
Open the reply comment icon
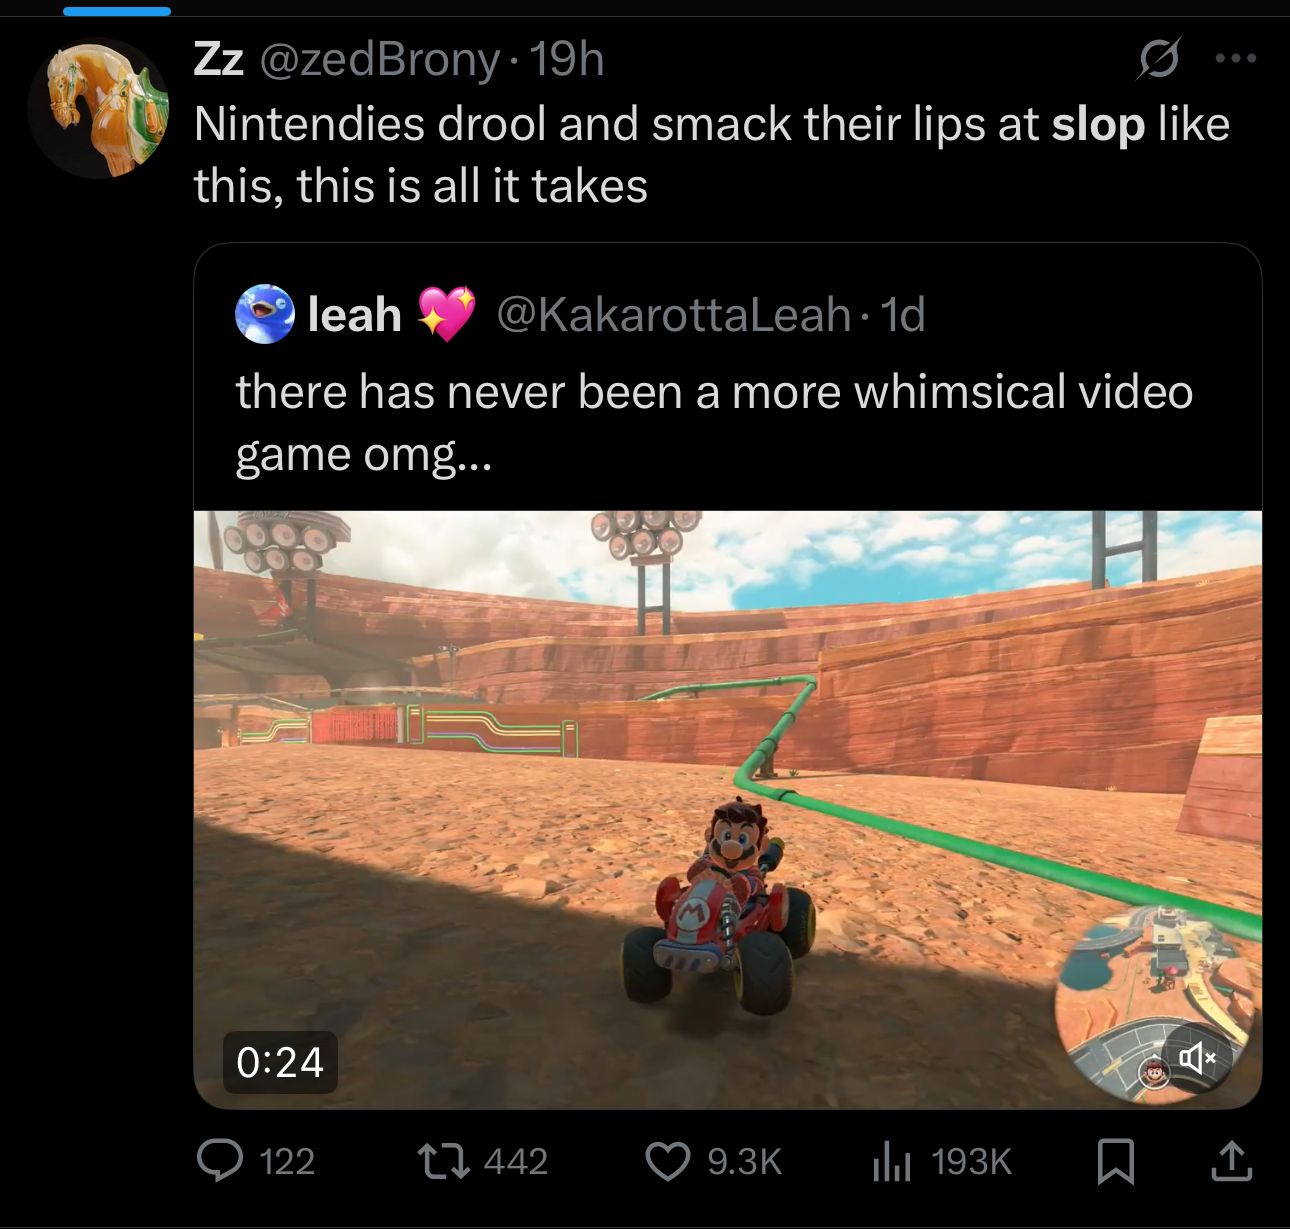220,1161
